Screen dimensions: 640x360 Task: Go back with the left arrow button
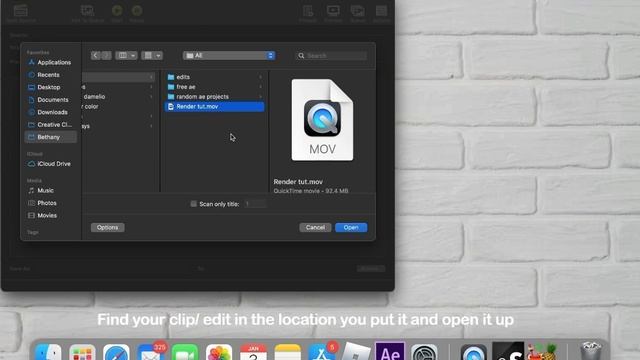click(x=96, y=56)
